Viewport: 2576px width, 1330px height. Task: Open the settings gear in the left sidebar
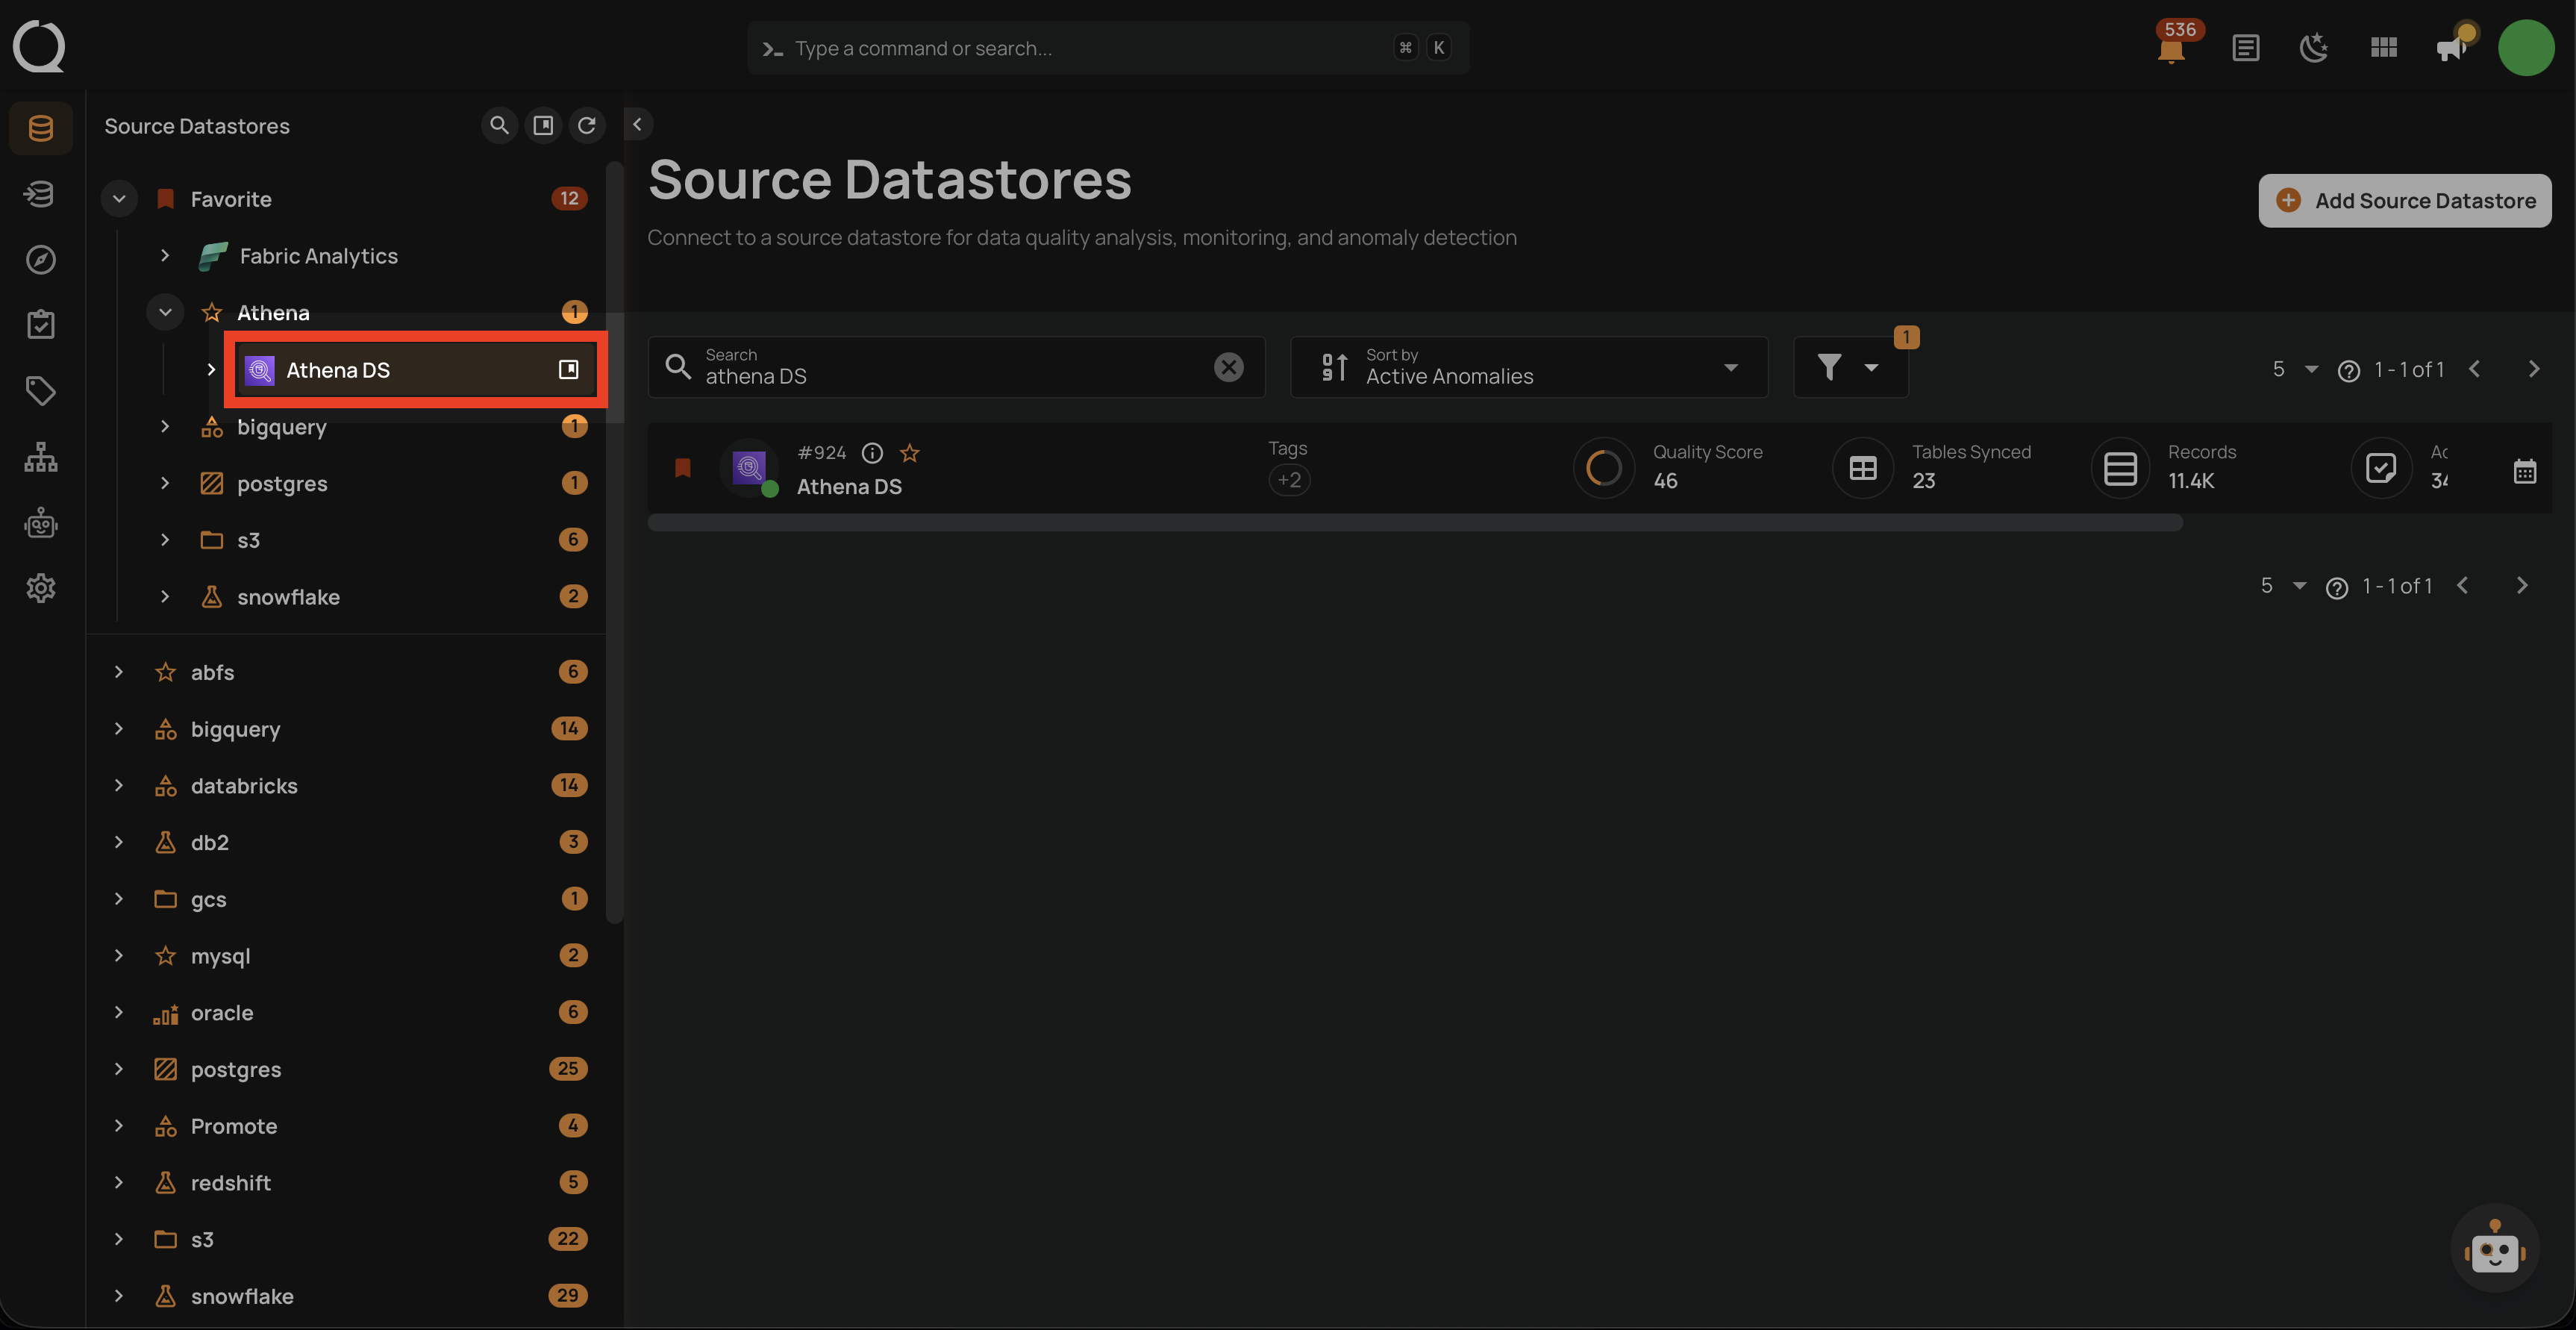coord(40,587)
